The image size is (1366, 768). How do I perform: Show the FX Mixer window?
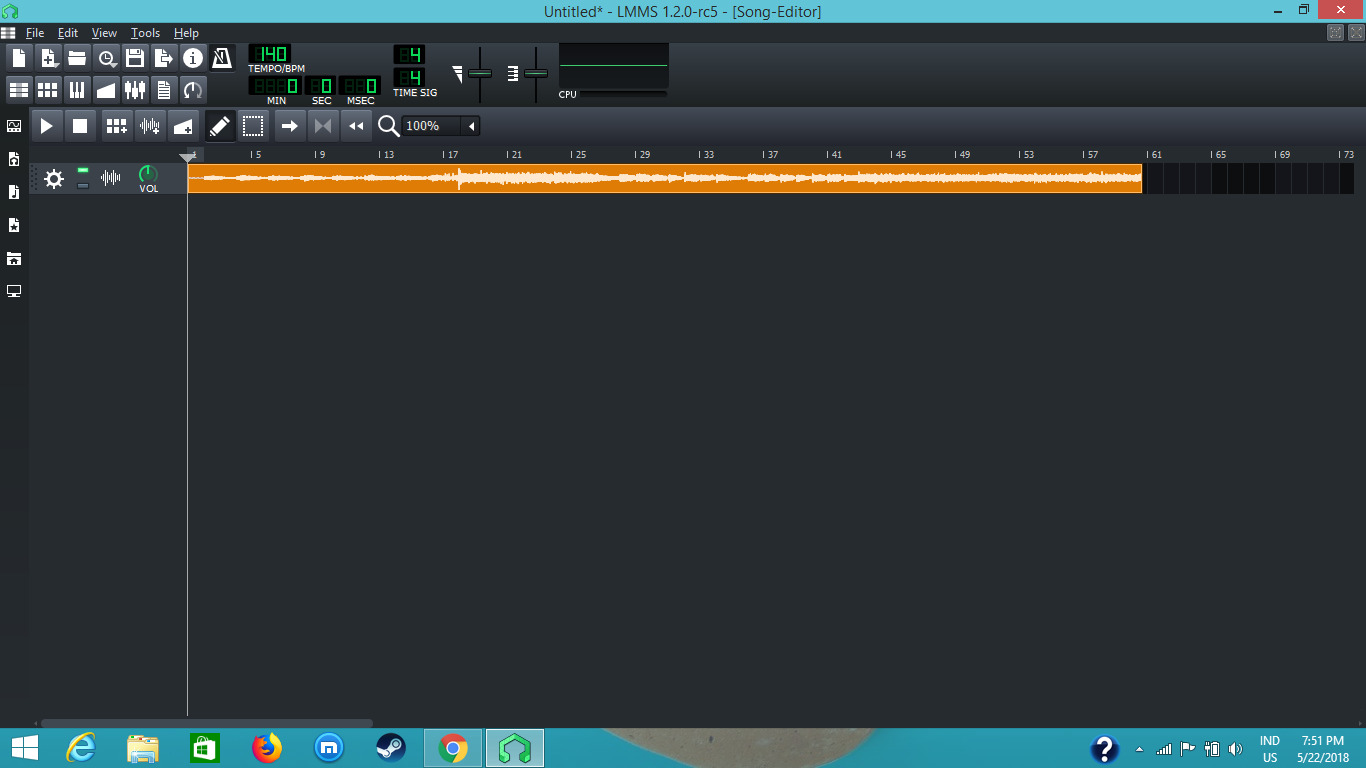click(x=135, y=90)
